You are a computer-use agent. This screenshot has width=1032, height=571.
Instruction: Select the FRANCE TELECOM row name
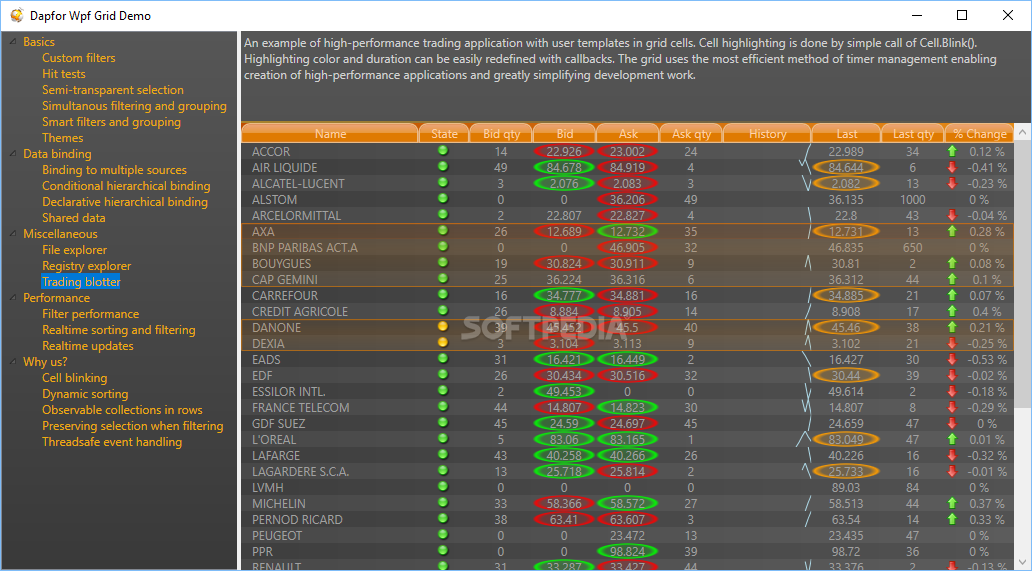tap(301, 407)
